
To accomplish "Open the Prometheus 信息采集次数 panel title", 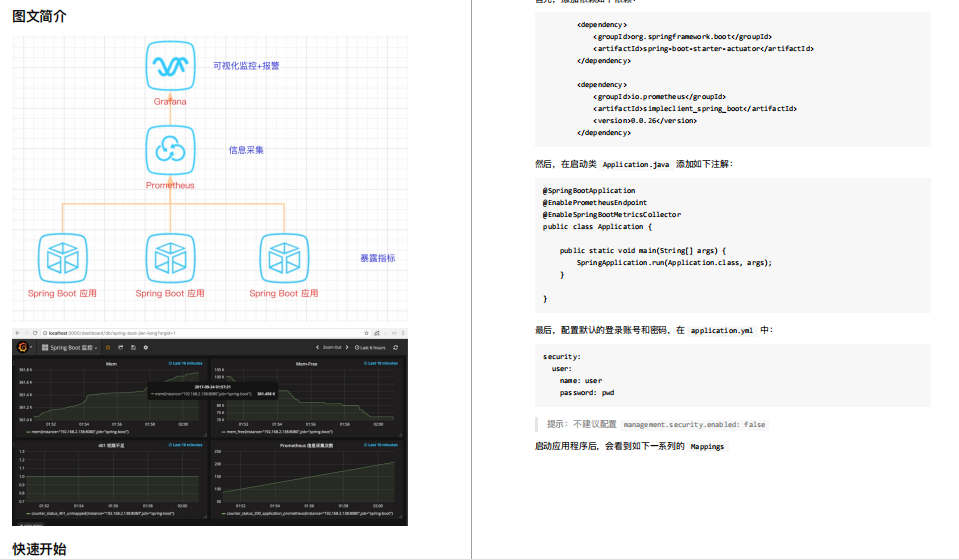I will click(306, 446).
